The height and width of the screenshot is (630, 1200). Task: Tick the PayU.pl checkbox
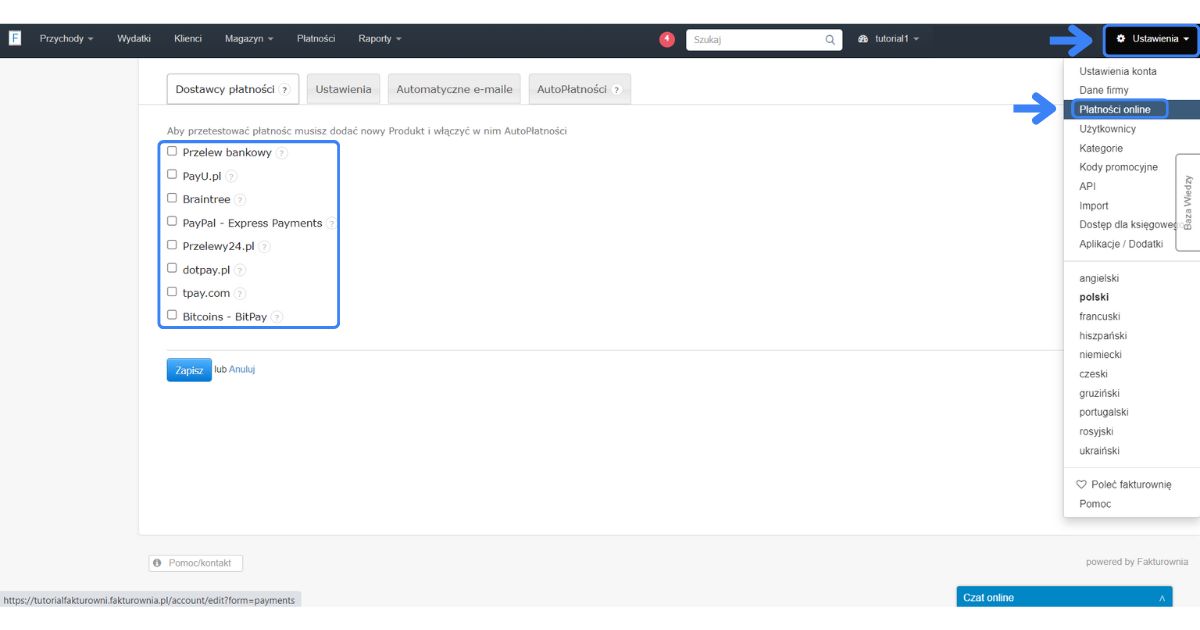click(172, 174)
